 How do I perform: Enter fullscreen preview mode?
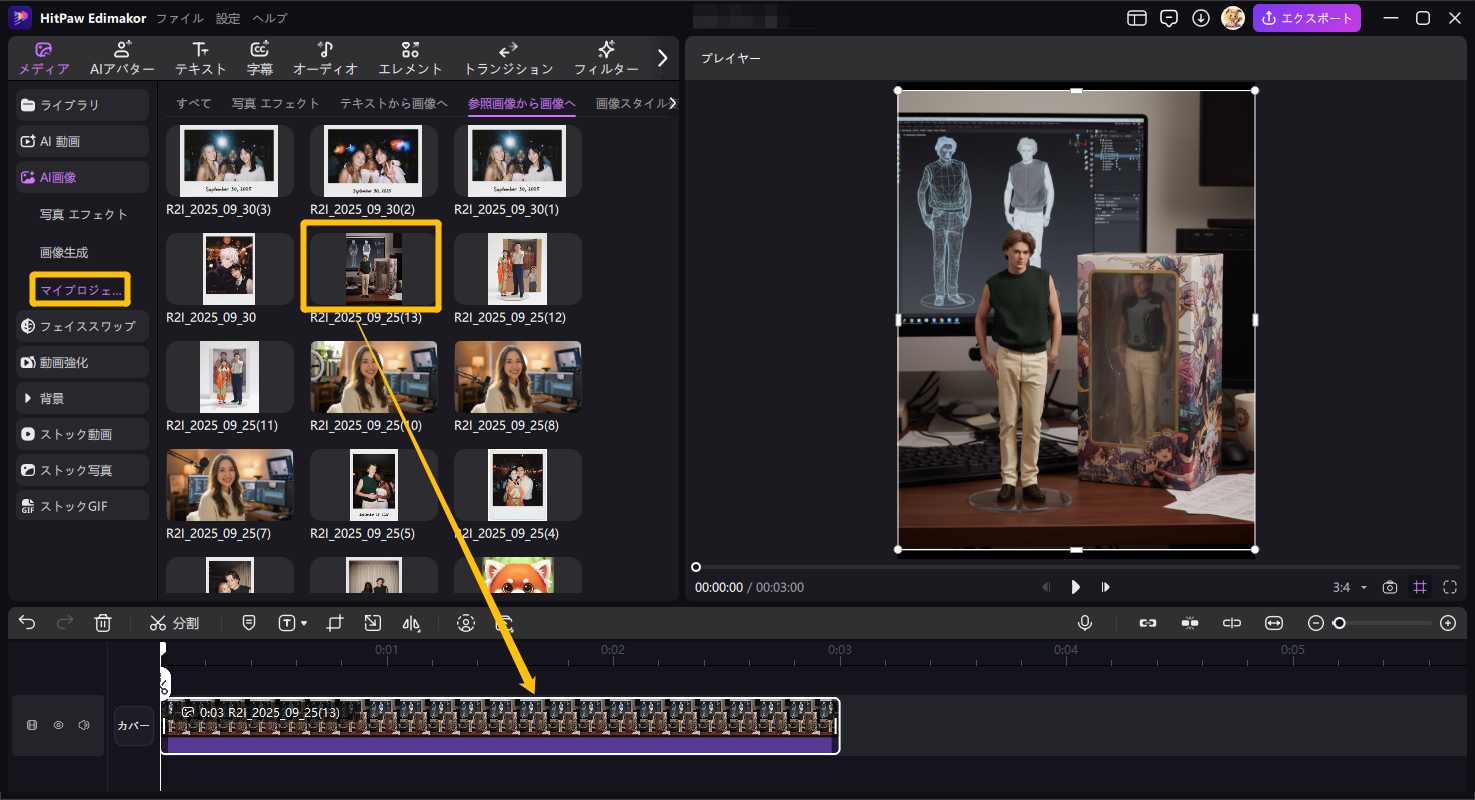tap(1450, 587)
